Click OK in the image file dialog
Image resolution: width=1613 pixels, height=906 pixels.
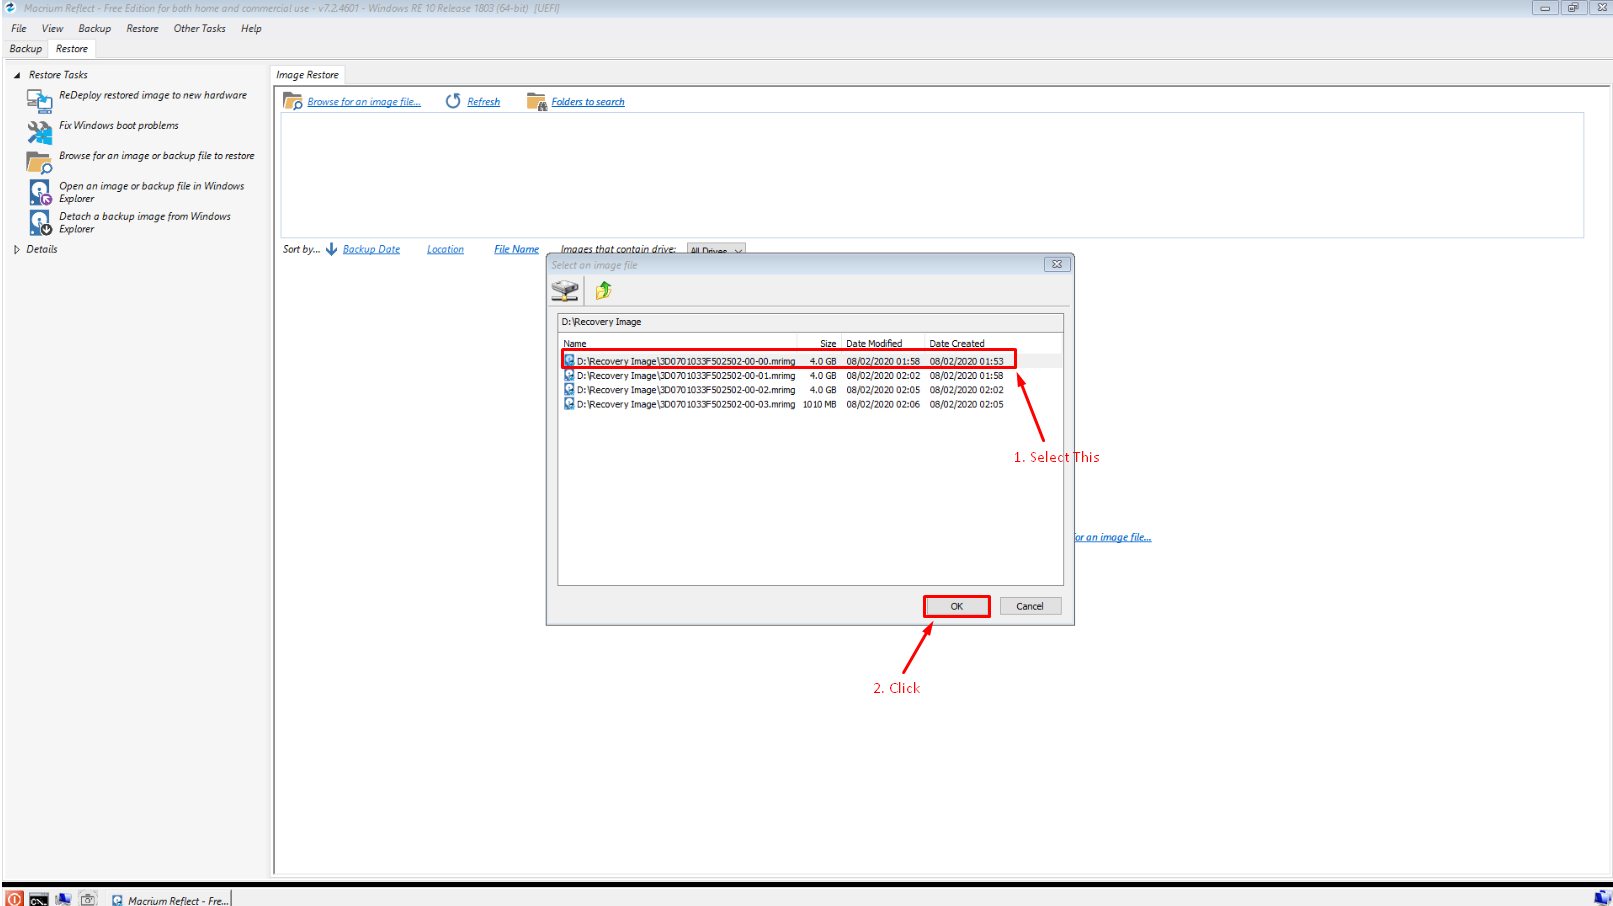[x=957, y=606]
